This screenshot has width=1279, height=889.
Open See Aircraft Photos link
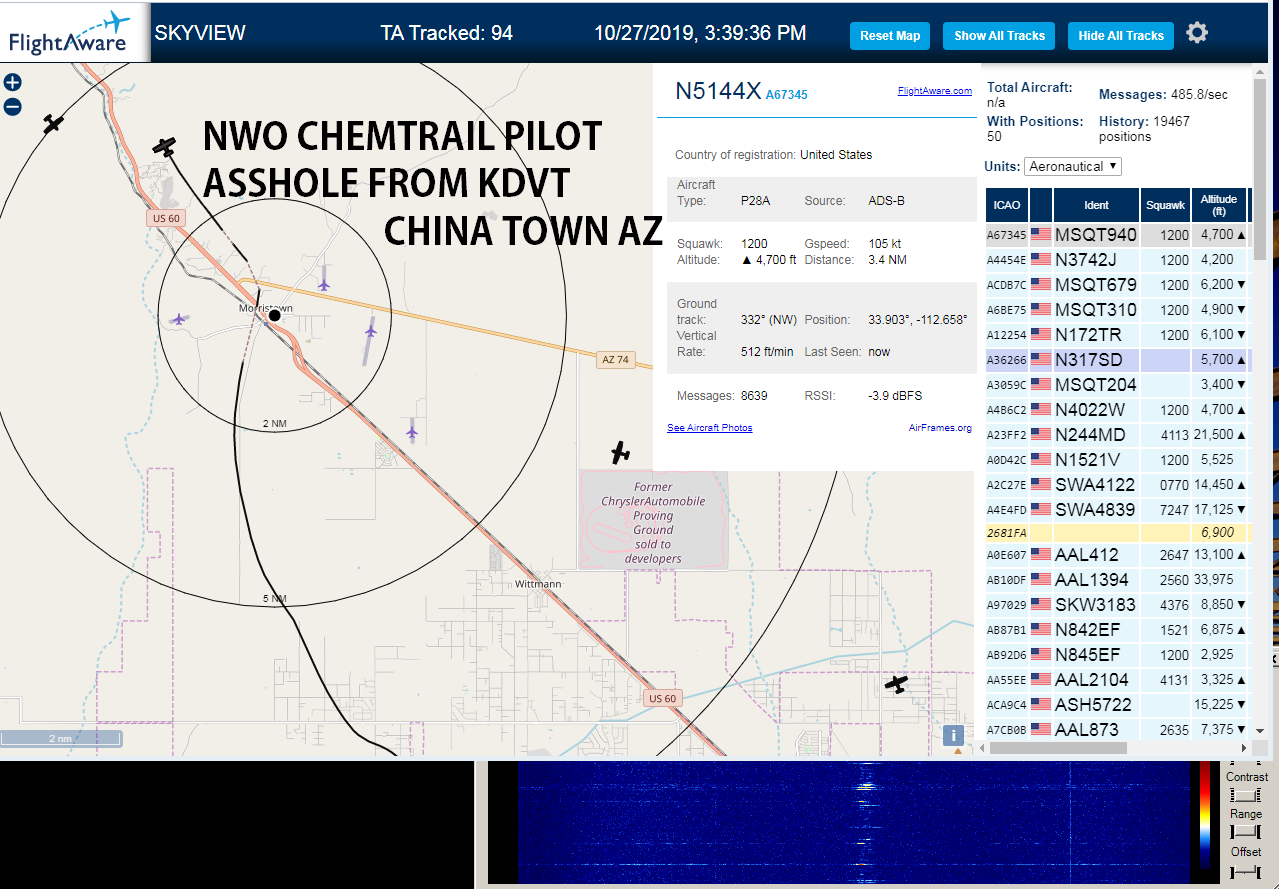[x=710, y=428]
